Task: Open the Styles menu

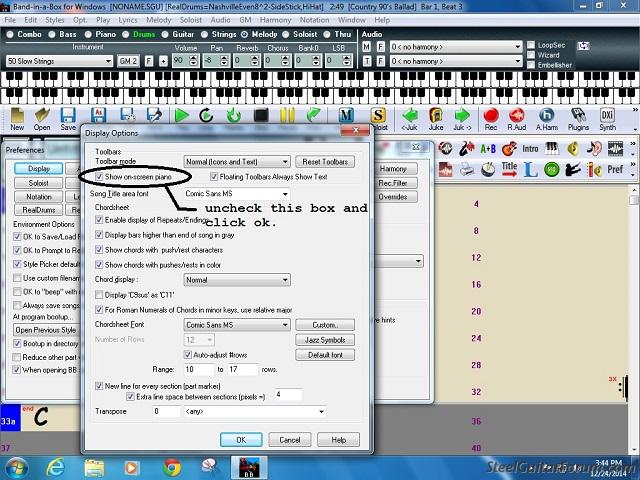Action: click(x=54, y=20)
